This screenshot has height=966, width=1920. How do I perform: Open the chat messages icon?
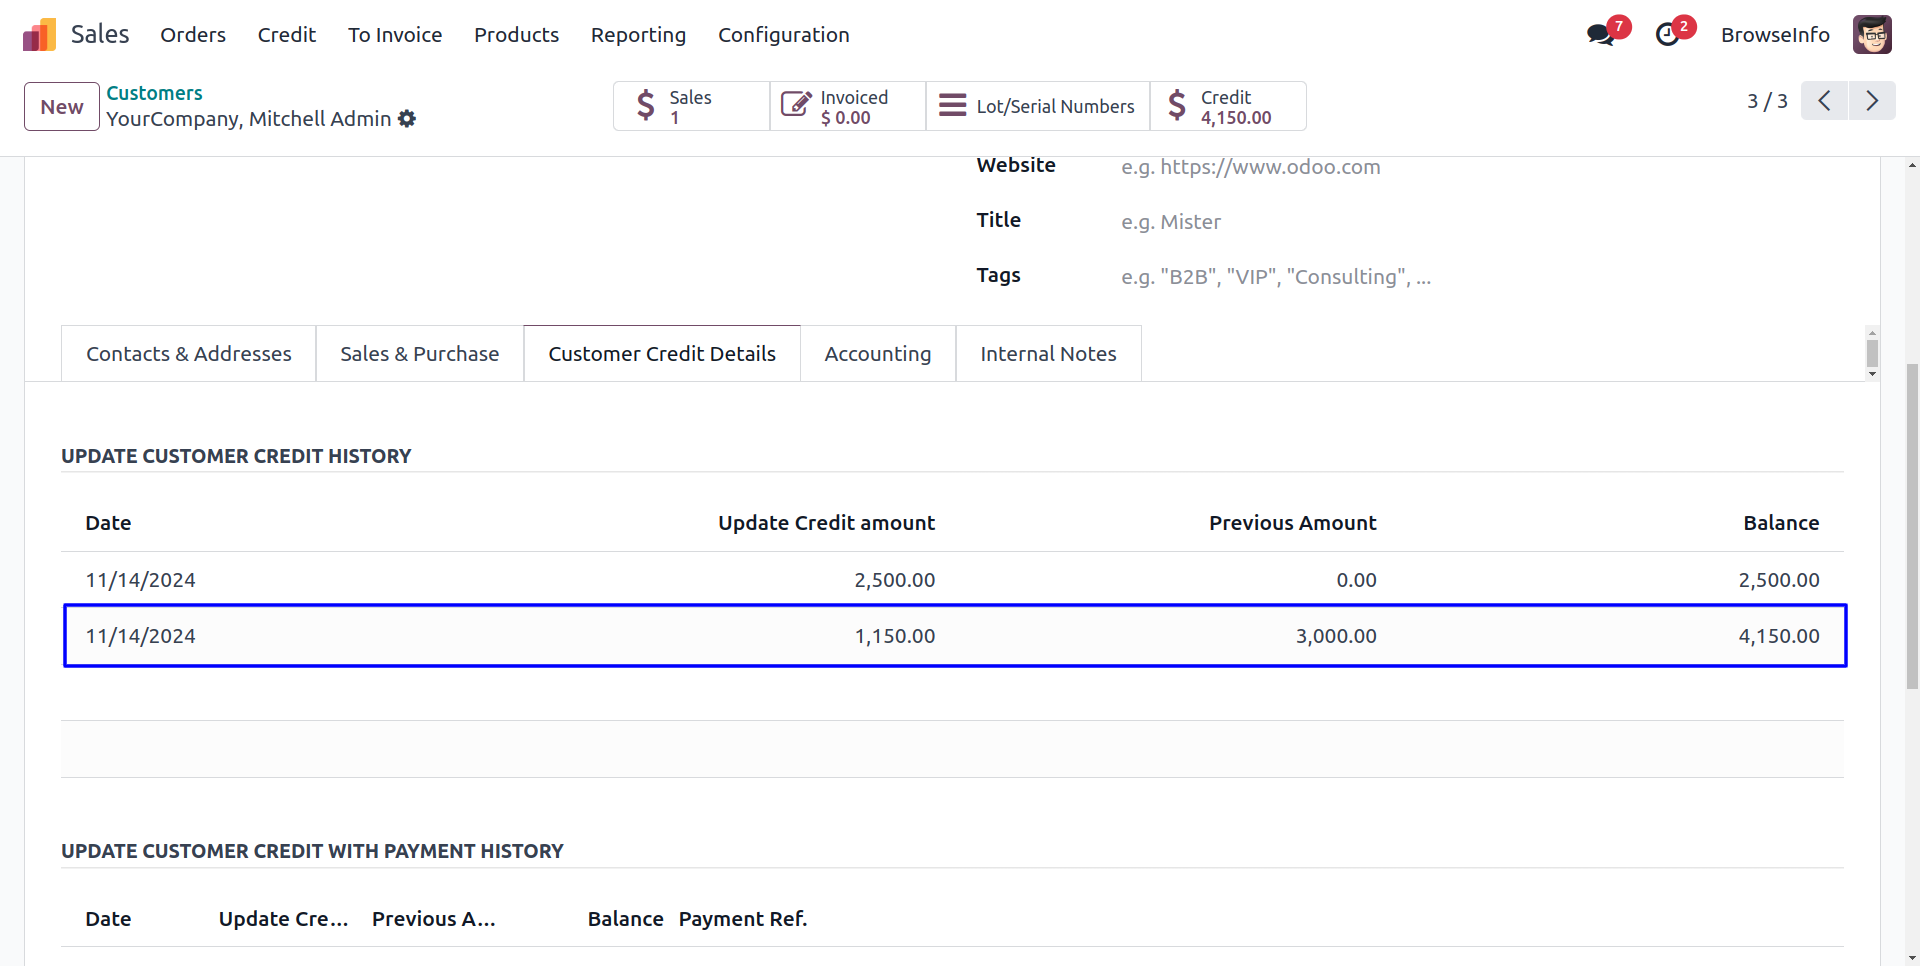pyautogui.click(x=1601, y=35)
